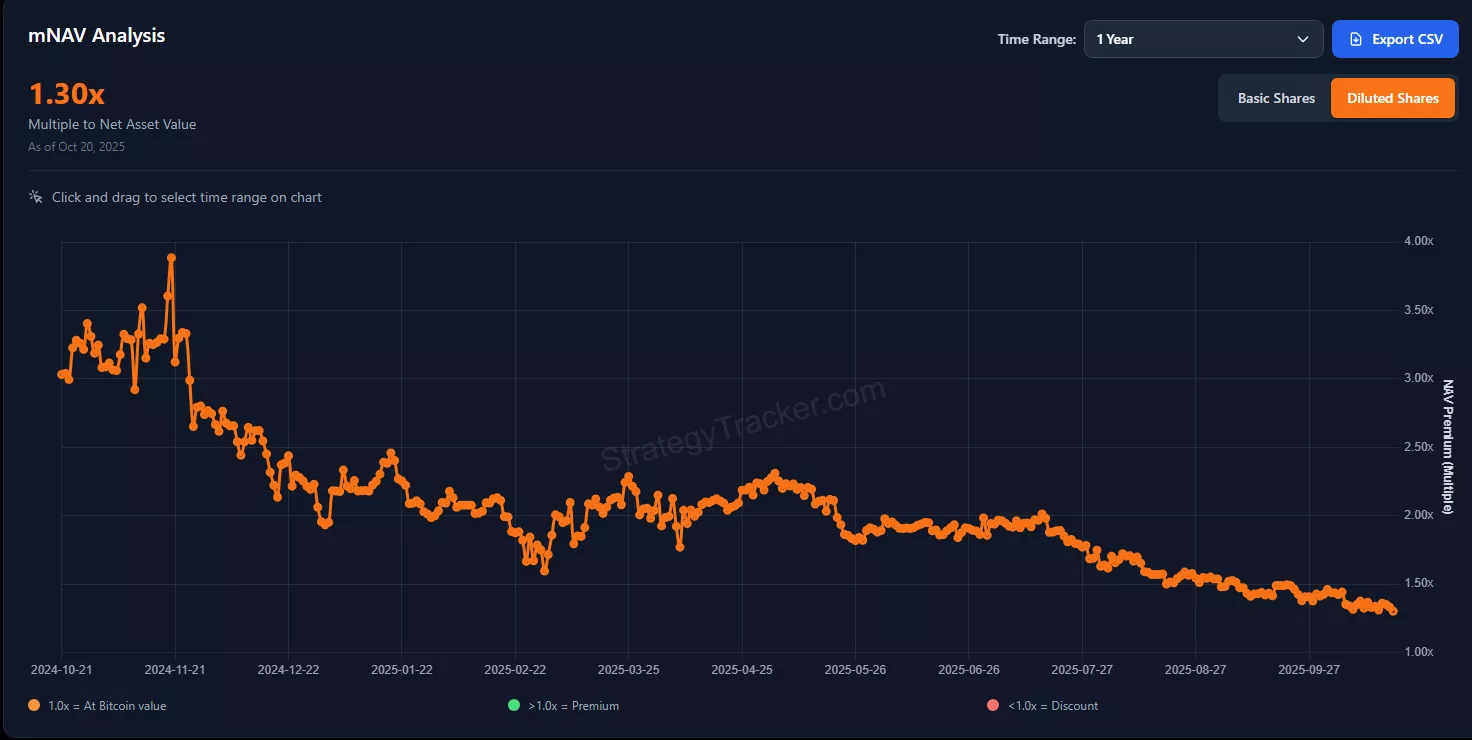This screenshot has width=1472, height=740.
Task: Switch to Basic Shares view
Action: click(1276, 98)
